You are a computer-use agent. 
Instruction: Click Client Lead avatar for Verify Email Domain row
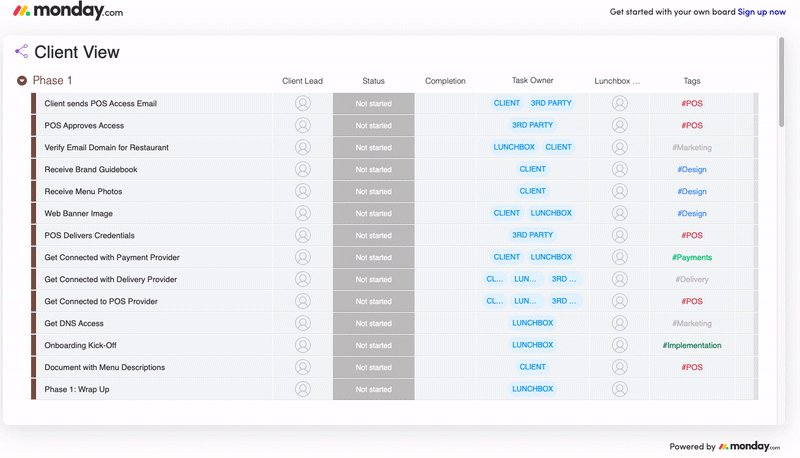tap(303, 147)
